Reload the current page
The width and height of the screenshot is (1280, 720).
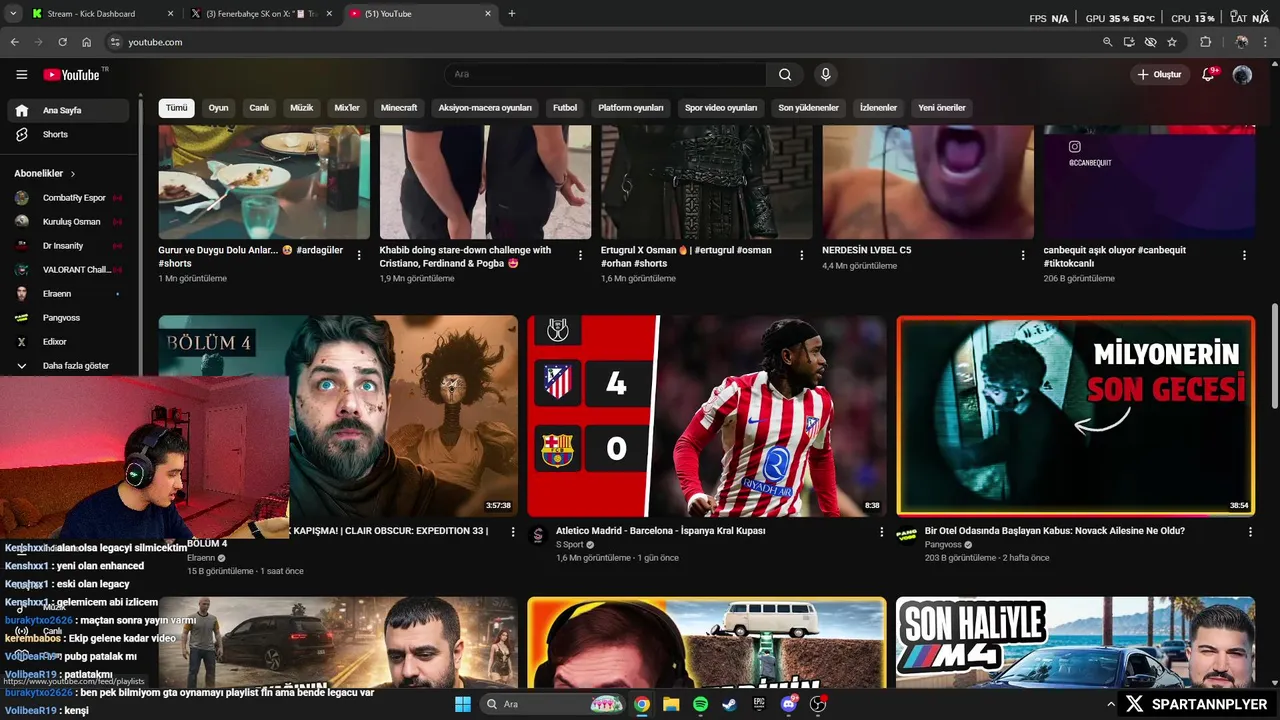click(62, 42)
